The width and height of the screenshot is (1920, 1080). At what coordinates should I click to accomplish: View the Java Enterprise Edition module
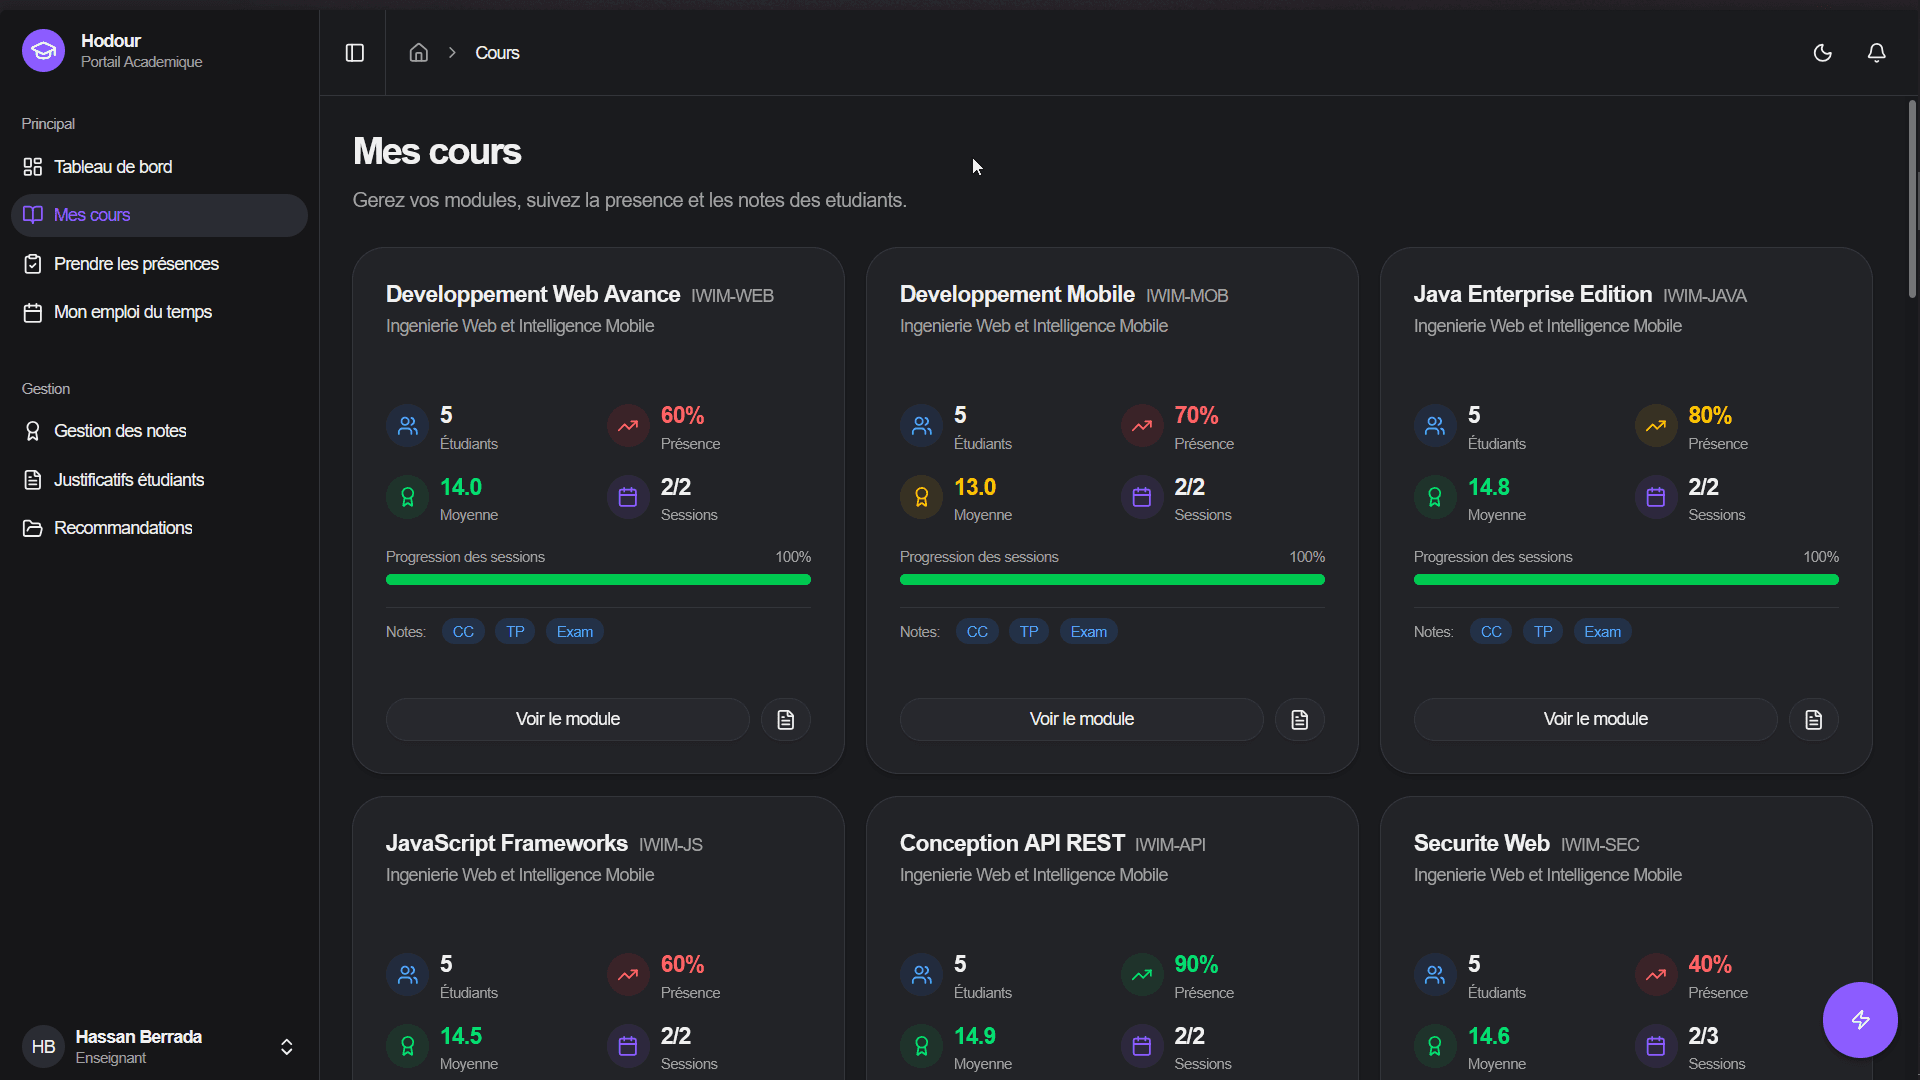click(1596, 719)
